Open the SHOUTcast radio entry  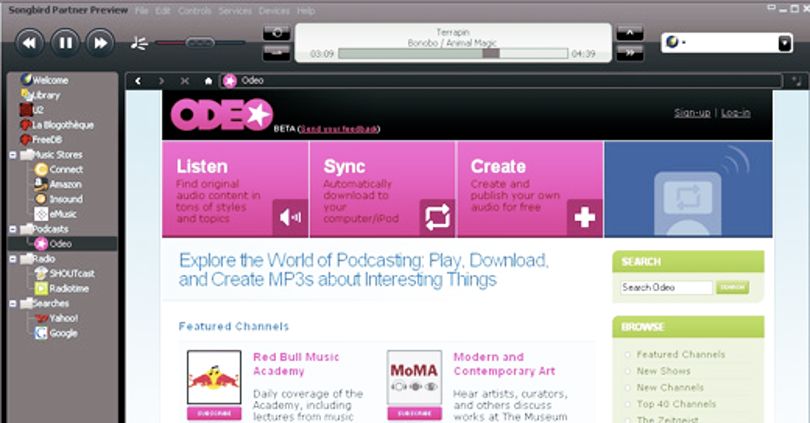pyautogui.click(x=64, y=273)
